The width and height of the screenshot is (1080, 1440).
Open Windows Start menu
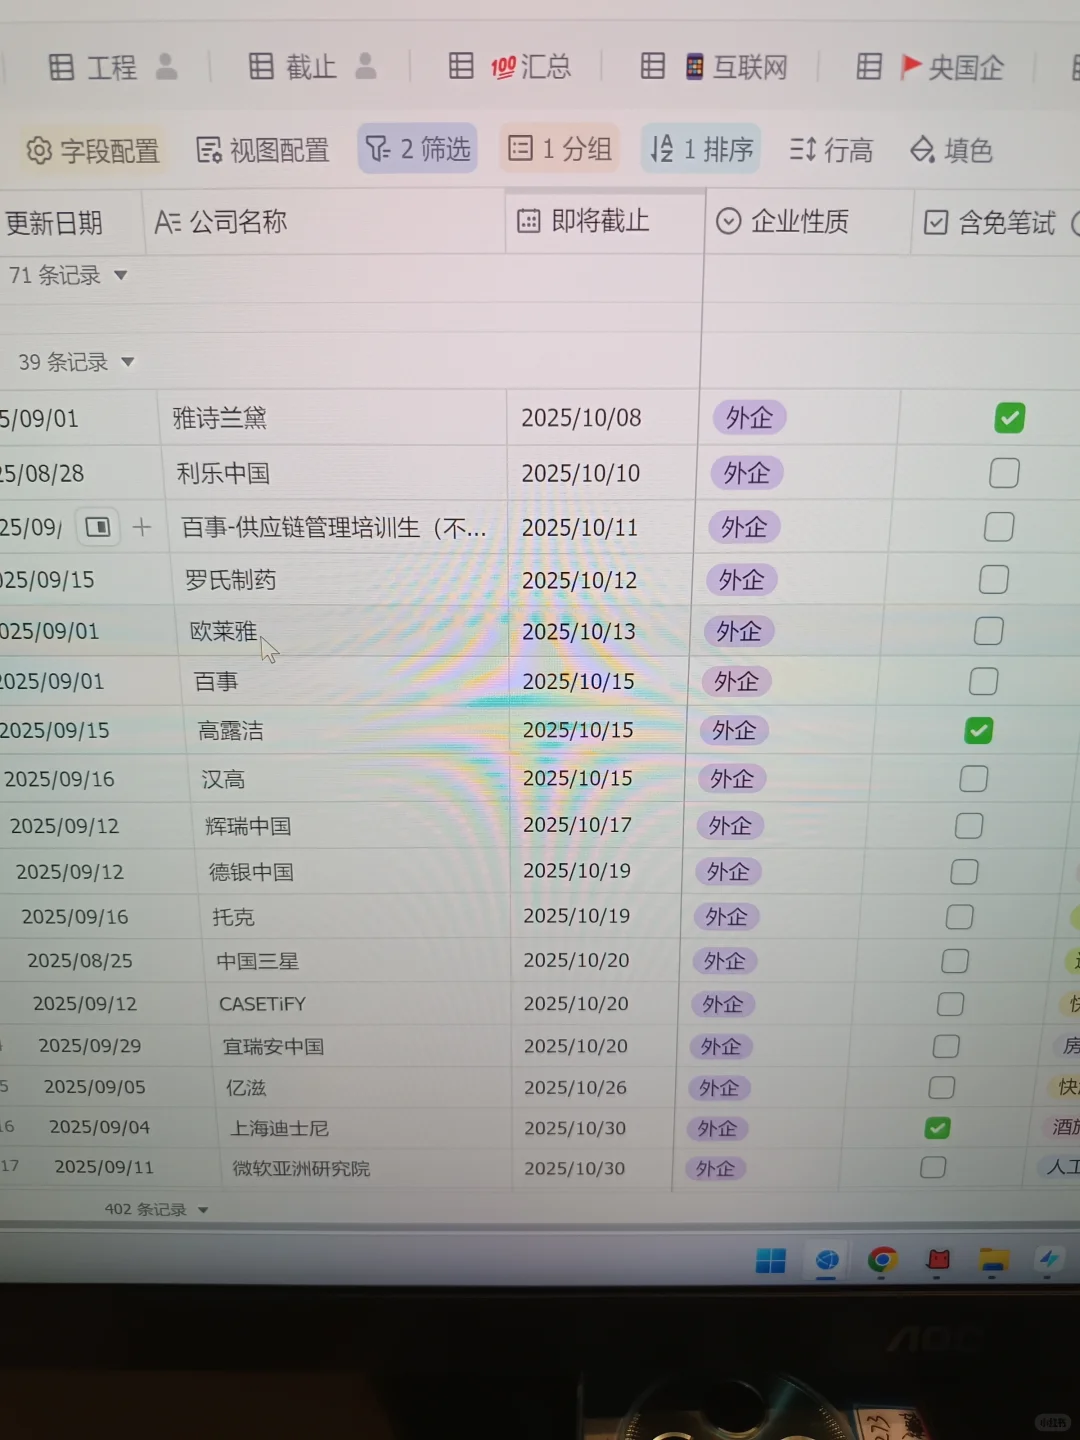pos(771,1260)
